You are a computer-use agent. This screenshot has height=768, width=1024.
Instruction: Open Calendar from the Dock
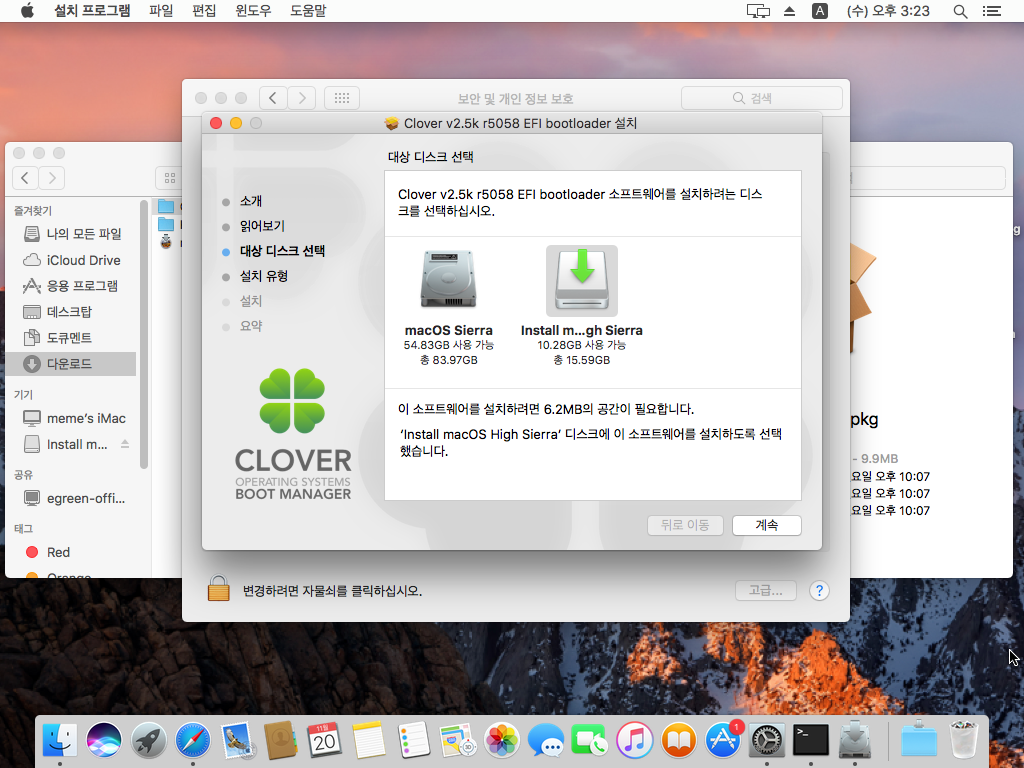point(325,740)
